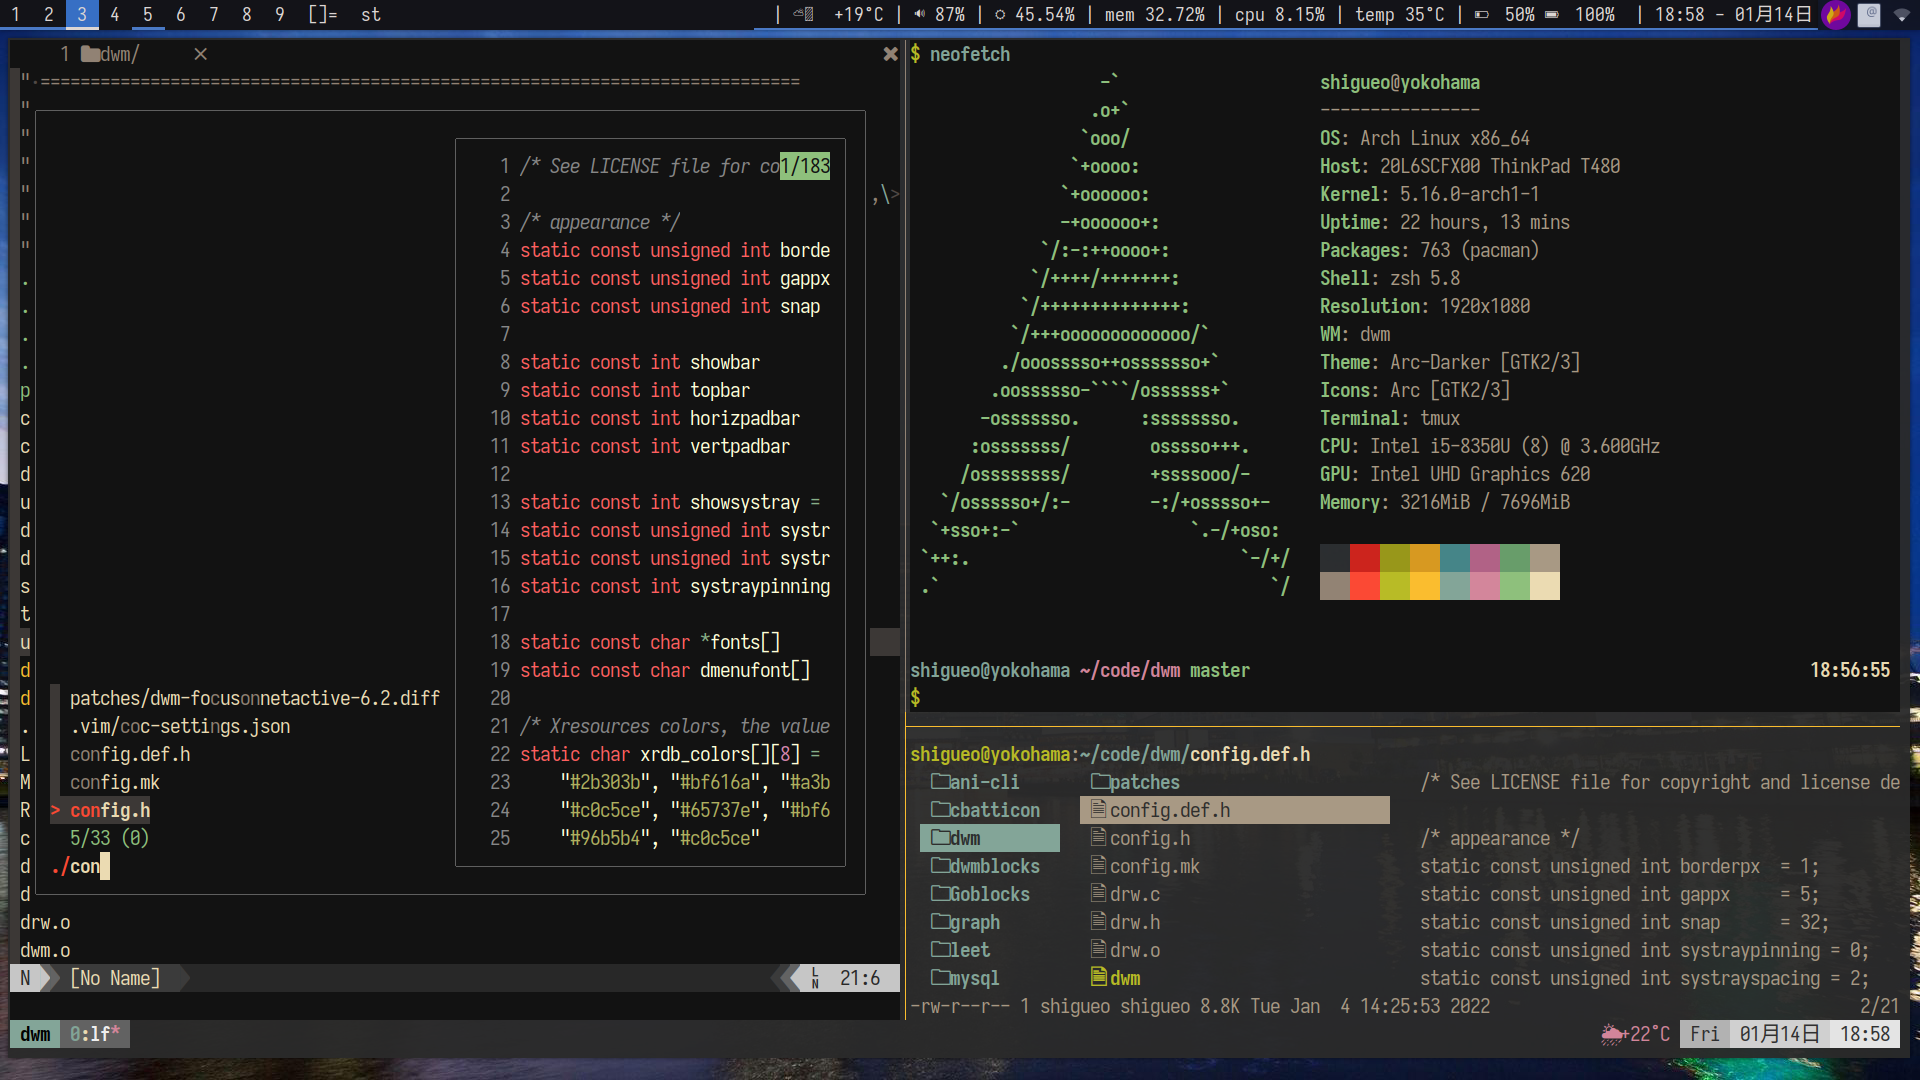
Task: Select config.def.h in the fzf result list
Action: coord(130,754)
